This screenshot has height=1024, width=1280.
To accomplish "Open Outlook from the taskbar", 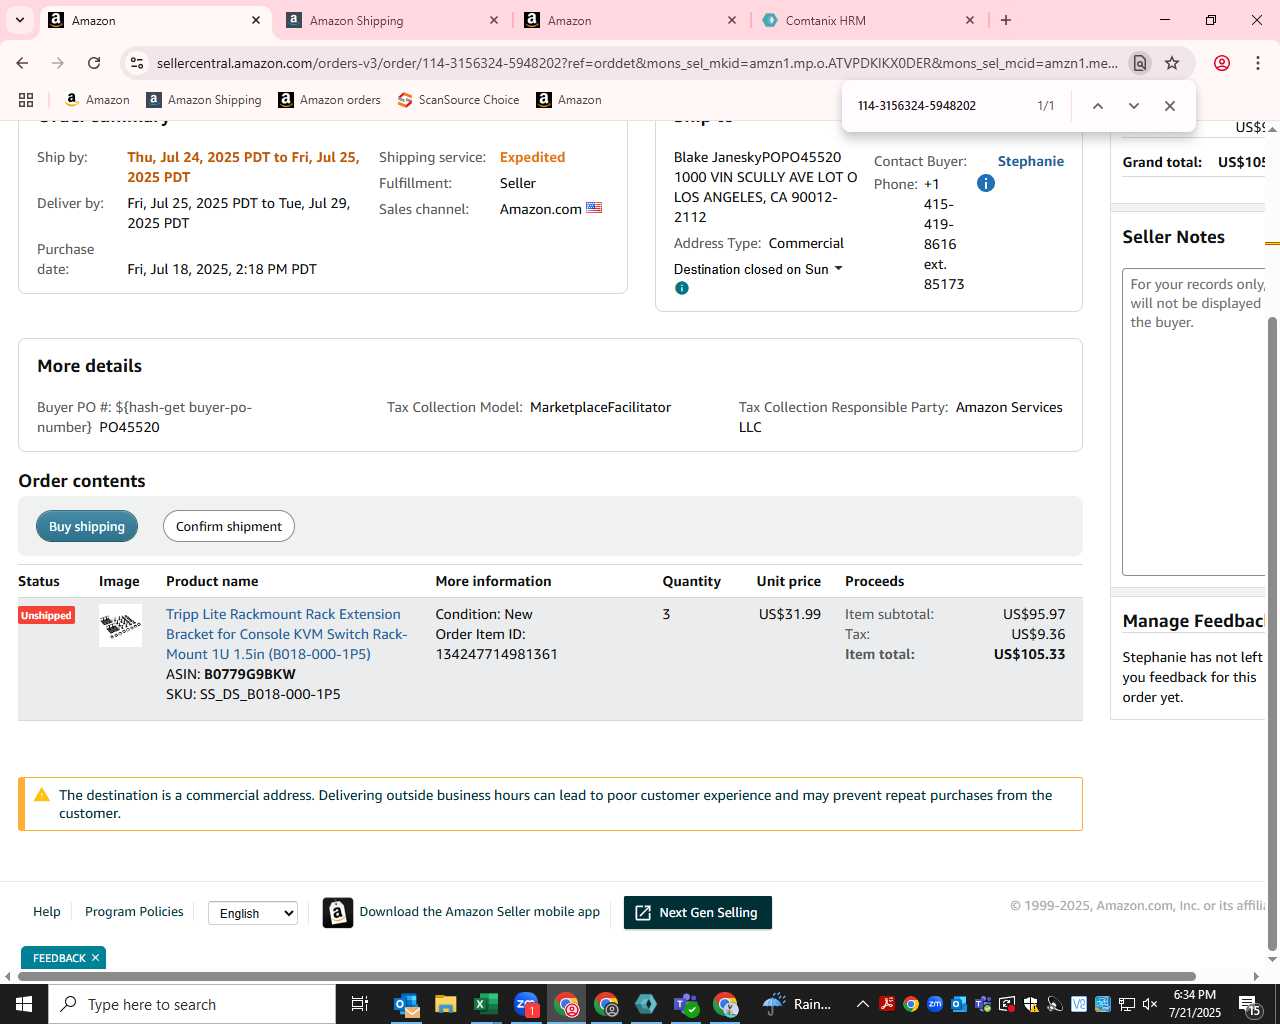I will (x=406, y=1004).
